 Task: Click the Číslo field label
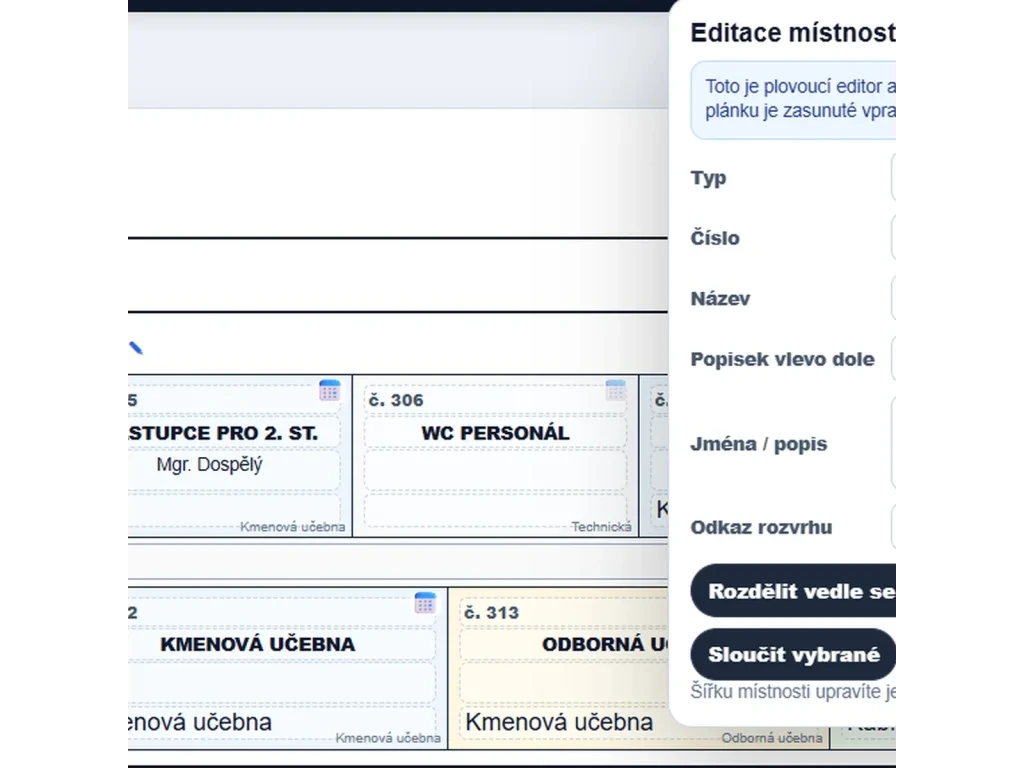[715, 238]
